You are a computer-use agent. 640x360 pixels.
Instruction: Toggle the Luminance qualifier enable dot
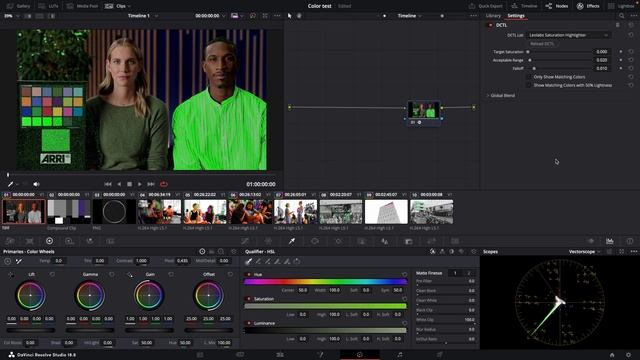pos(249,323)
